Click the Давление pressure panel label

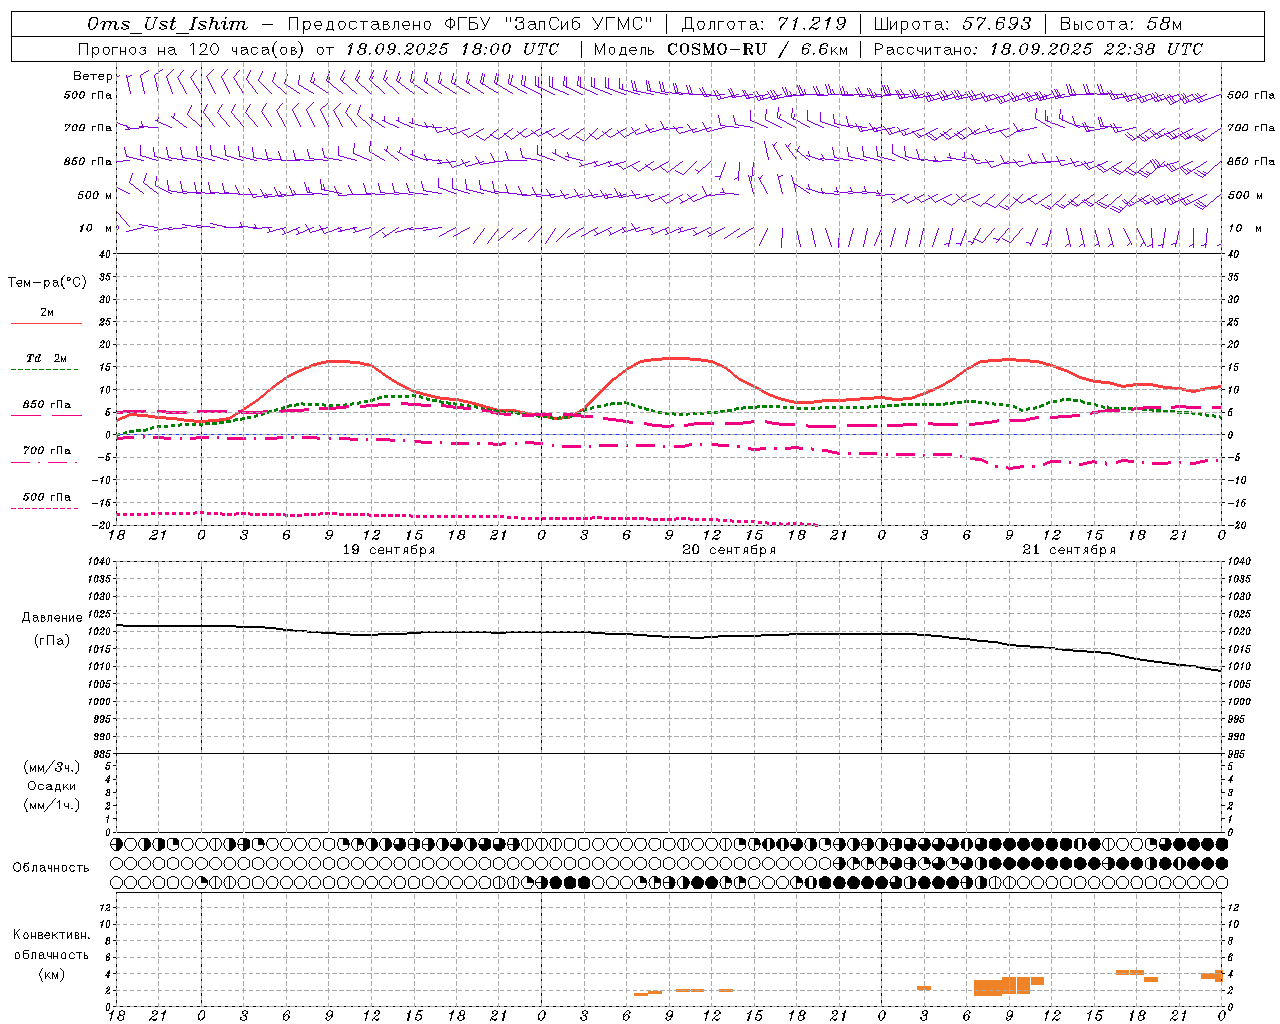(50, 618)
